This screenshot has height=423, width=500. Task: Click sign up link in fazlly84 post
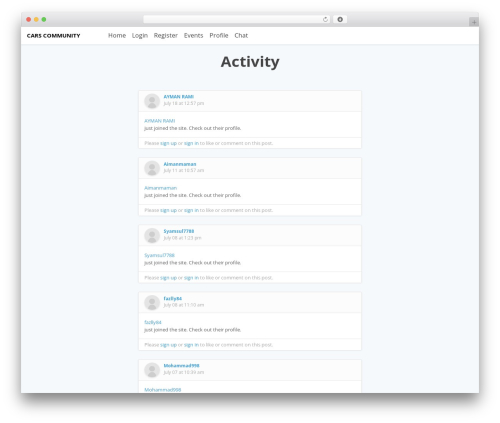click(x=168, y=345)
